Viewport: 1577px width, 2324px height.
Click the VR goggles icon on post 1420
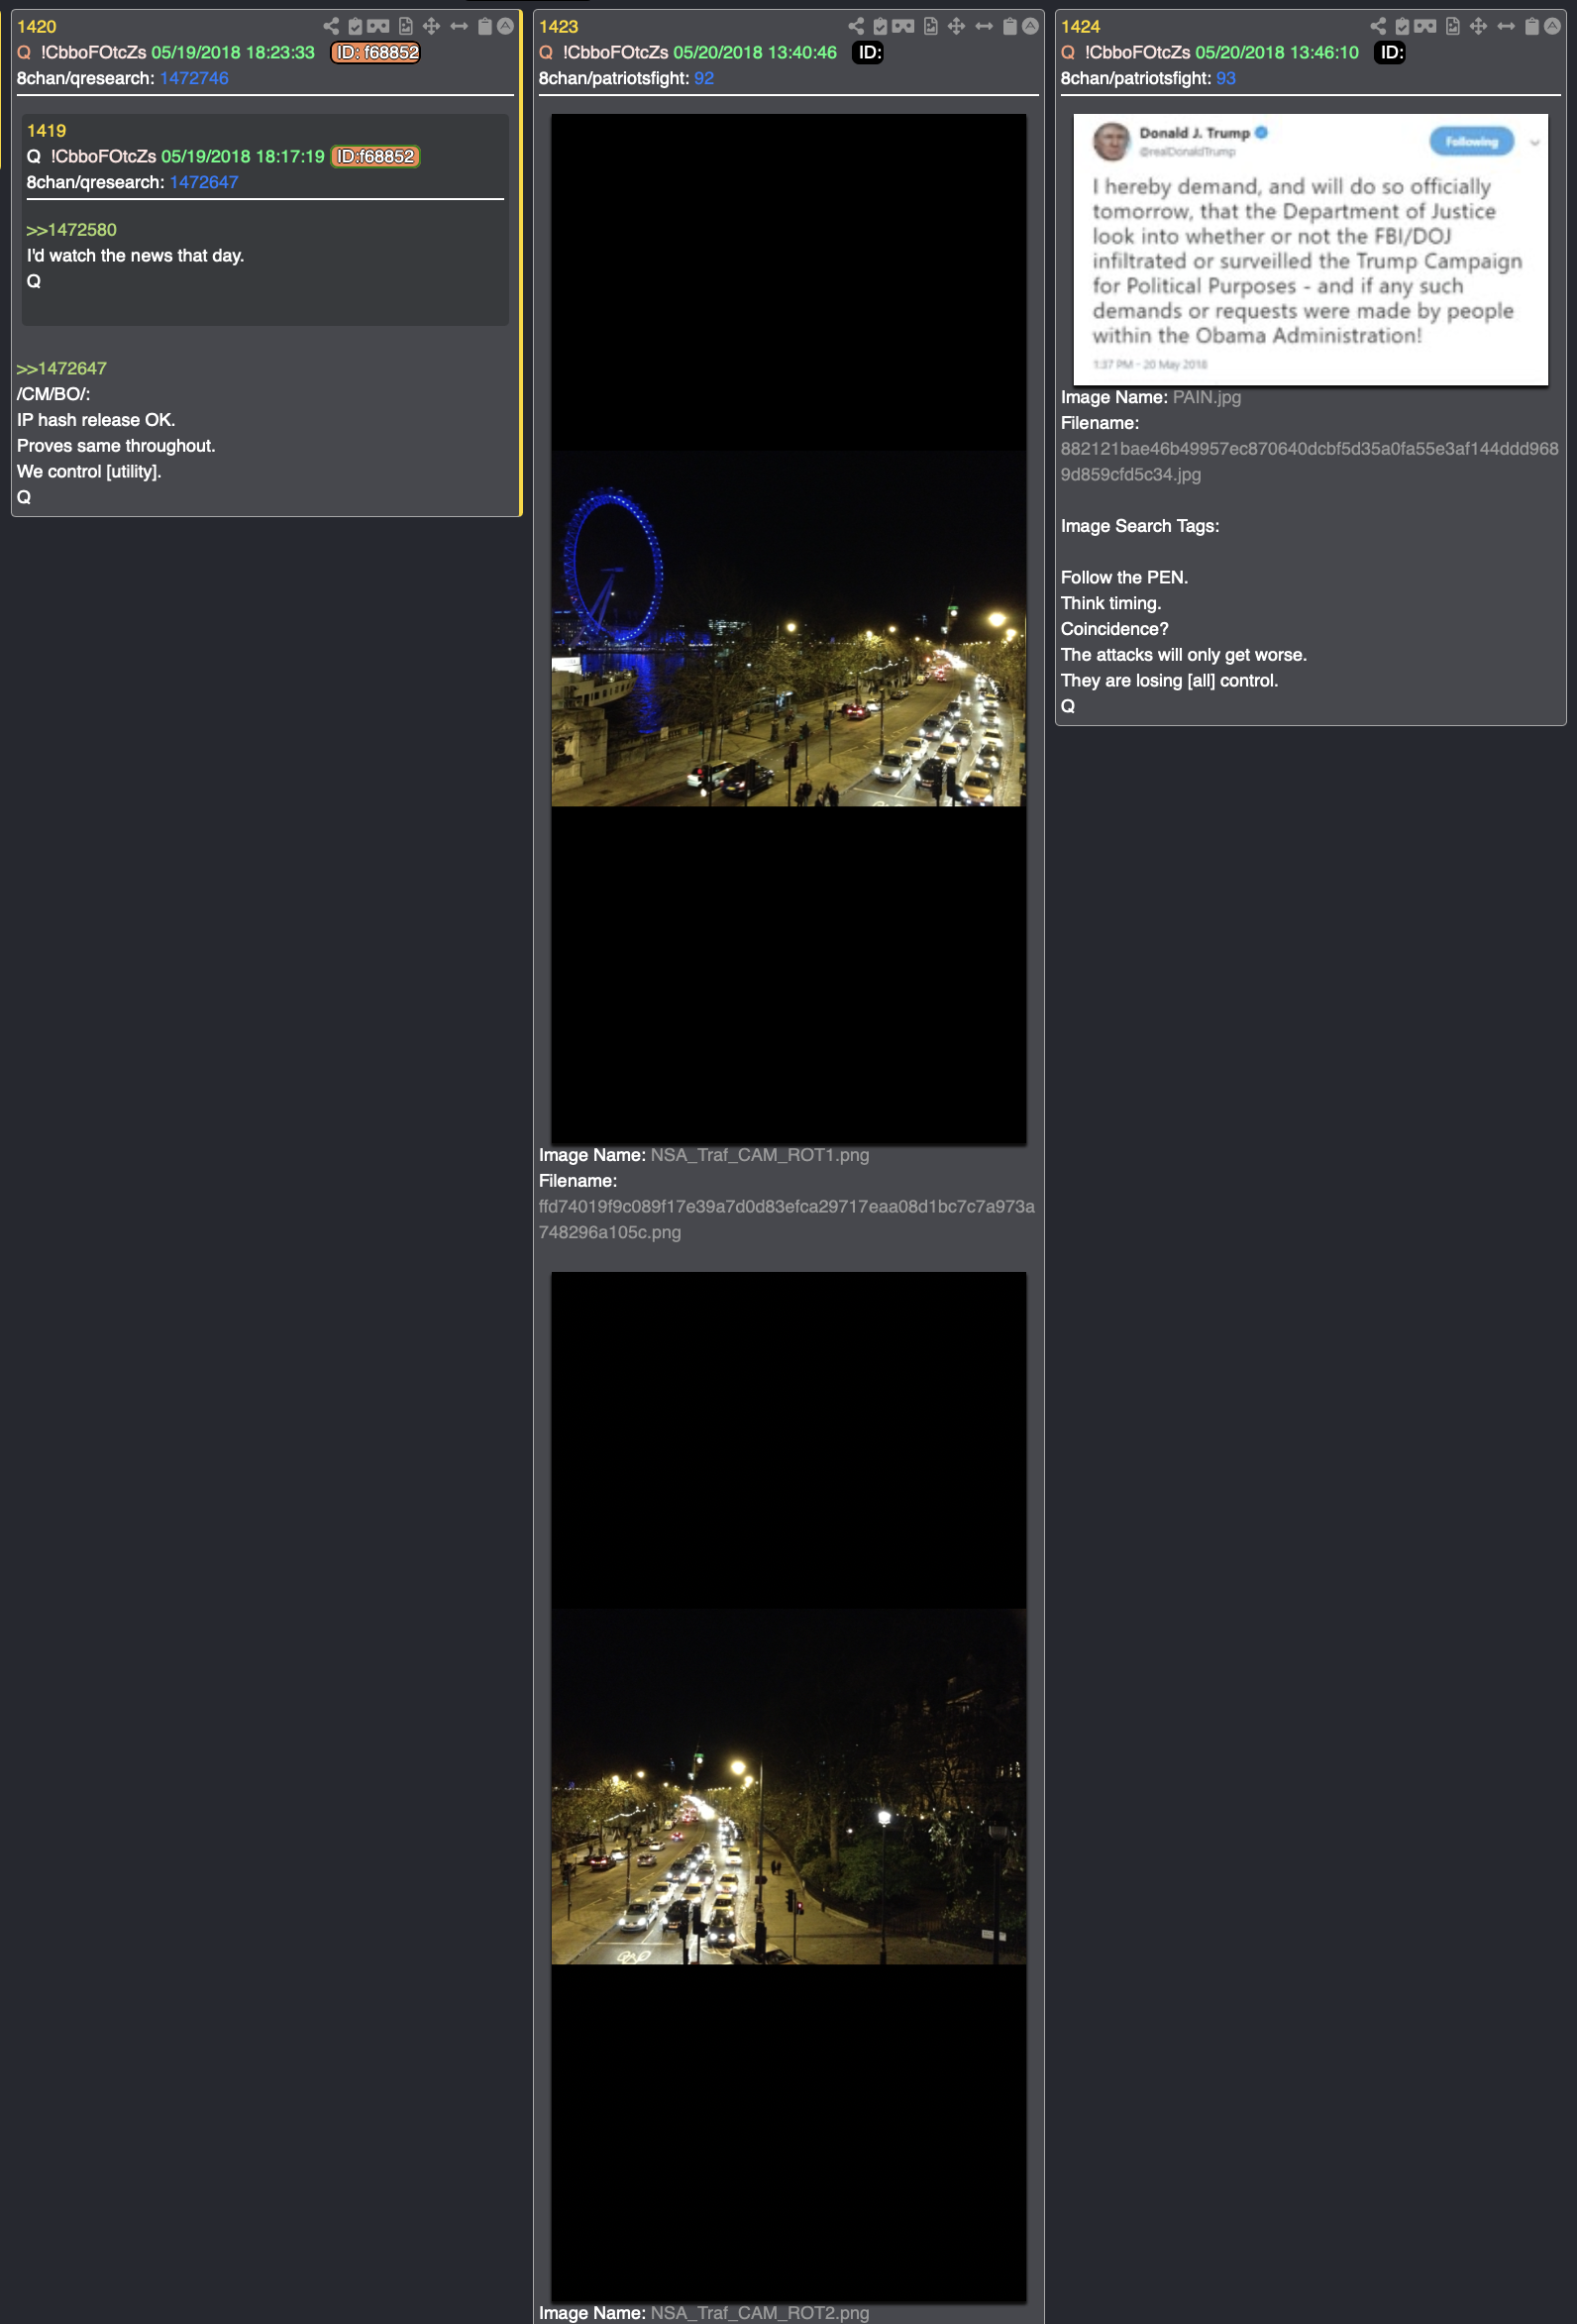tap(378, 26)
